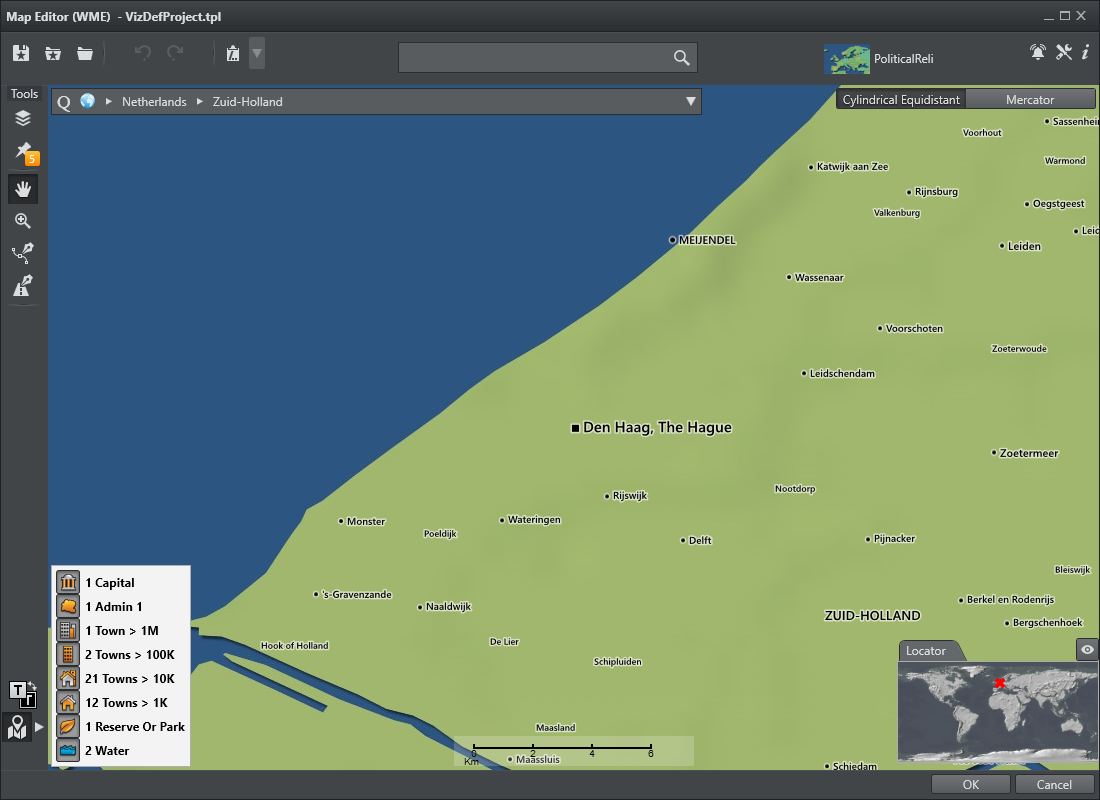Choose the pen path drawing tool
This screenshot has height=800, width=1100.
[23, 253]
